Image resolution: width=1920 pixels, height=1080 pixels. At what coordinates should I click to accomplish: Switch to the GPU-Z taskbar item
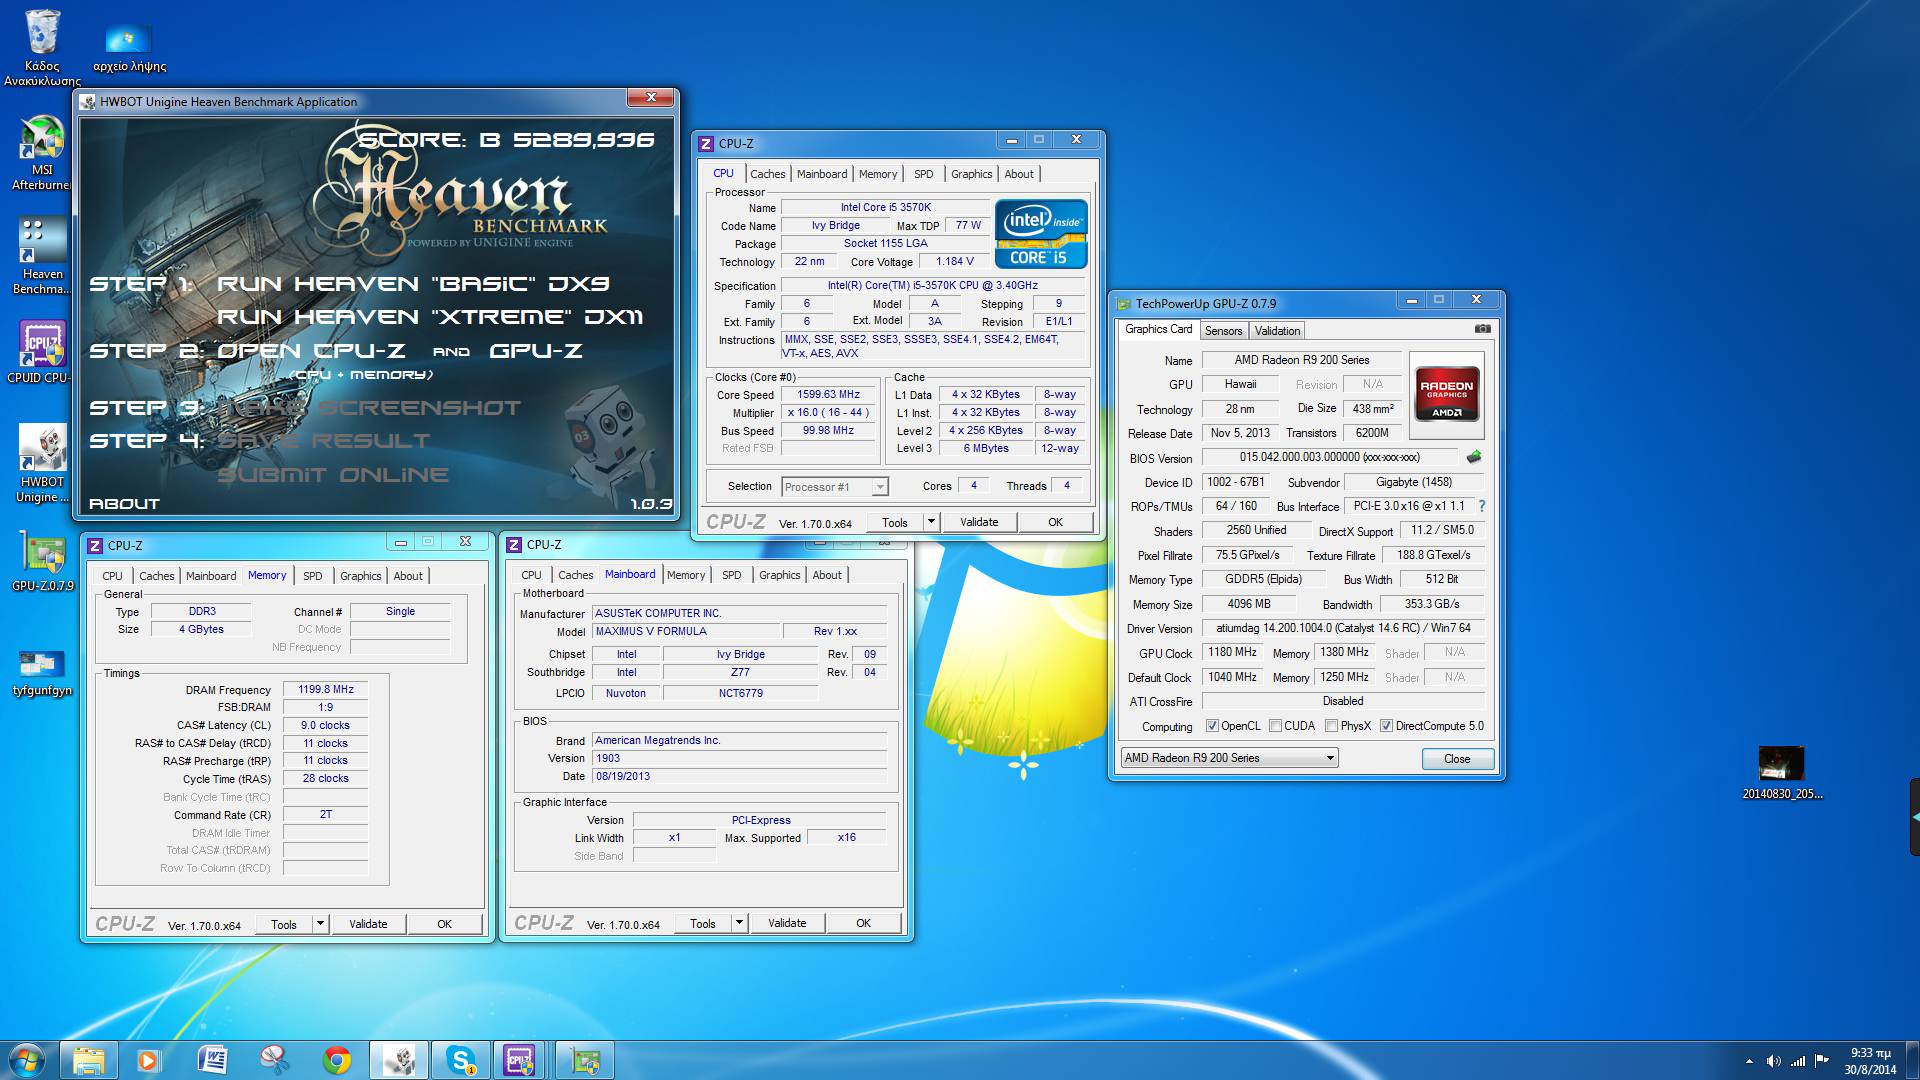[x=585, y=1060]
